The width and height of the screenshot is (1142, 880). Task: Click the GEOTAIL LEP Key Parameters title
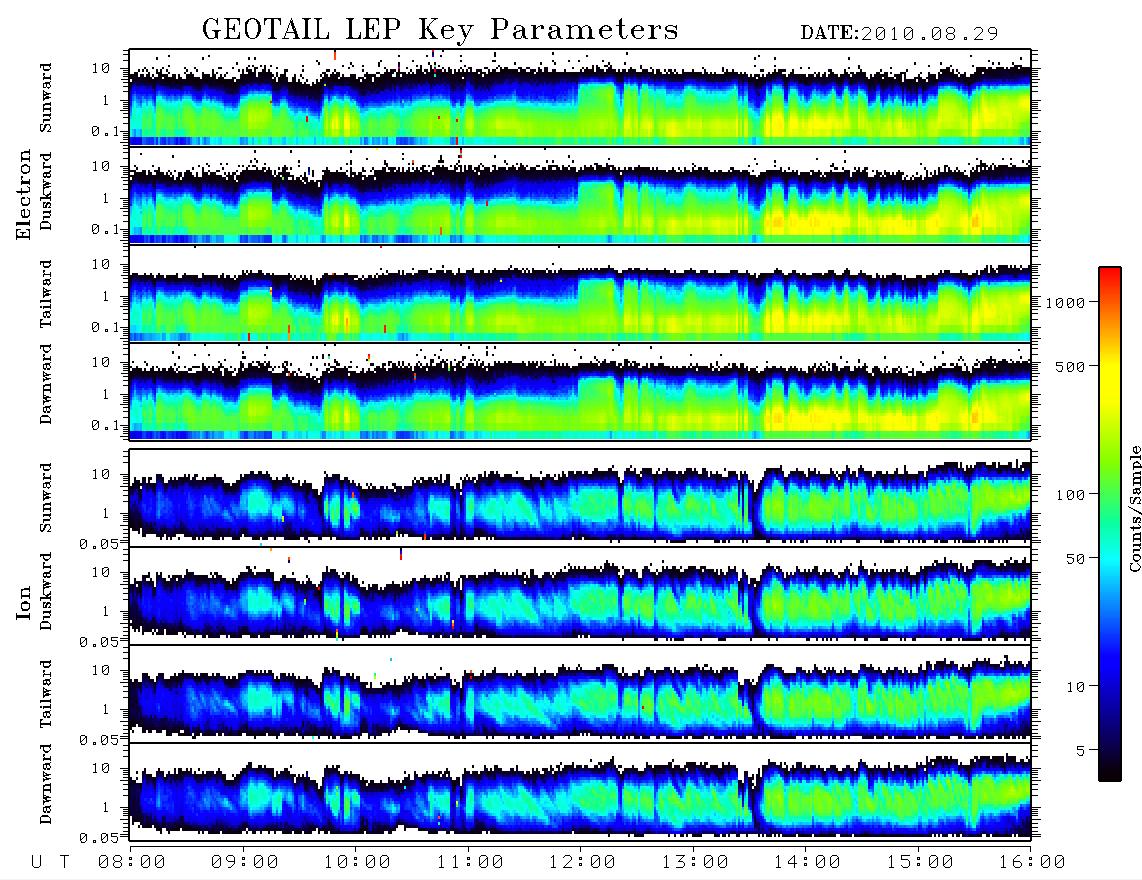click(x=440, y=30)
